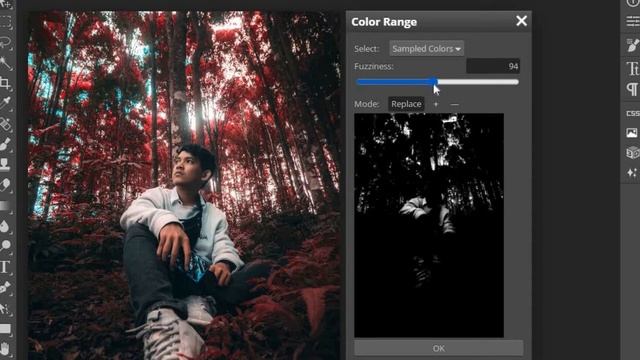The width and height of the screenshot is (640, 360).
Task: Choose the plus add-to-selection mode
Action: click(436, 104)
